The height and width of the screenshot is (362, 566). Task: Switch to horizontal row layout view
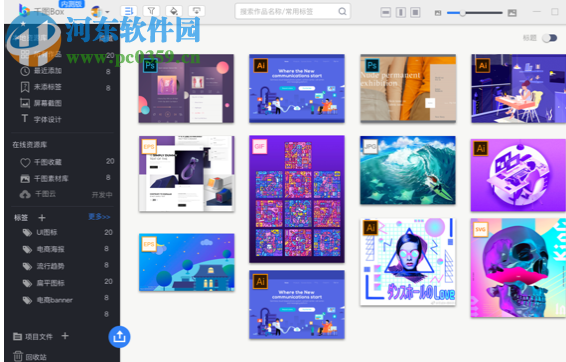click(386, 13)
